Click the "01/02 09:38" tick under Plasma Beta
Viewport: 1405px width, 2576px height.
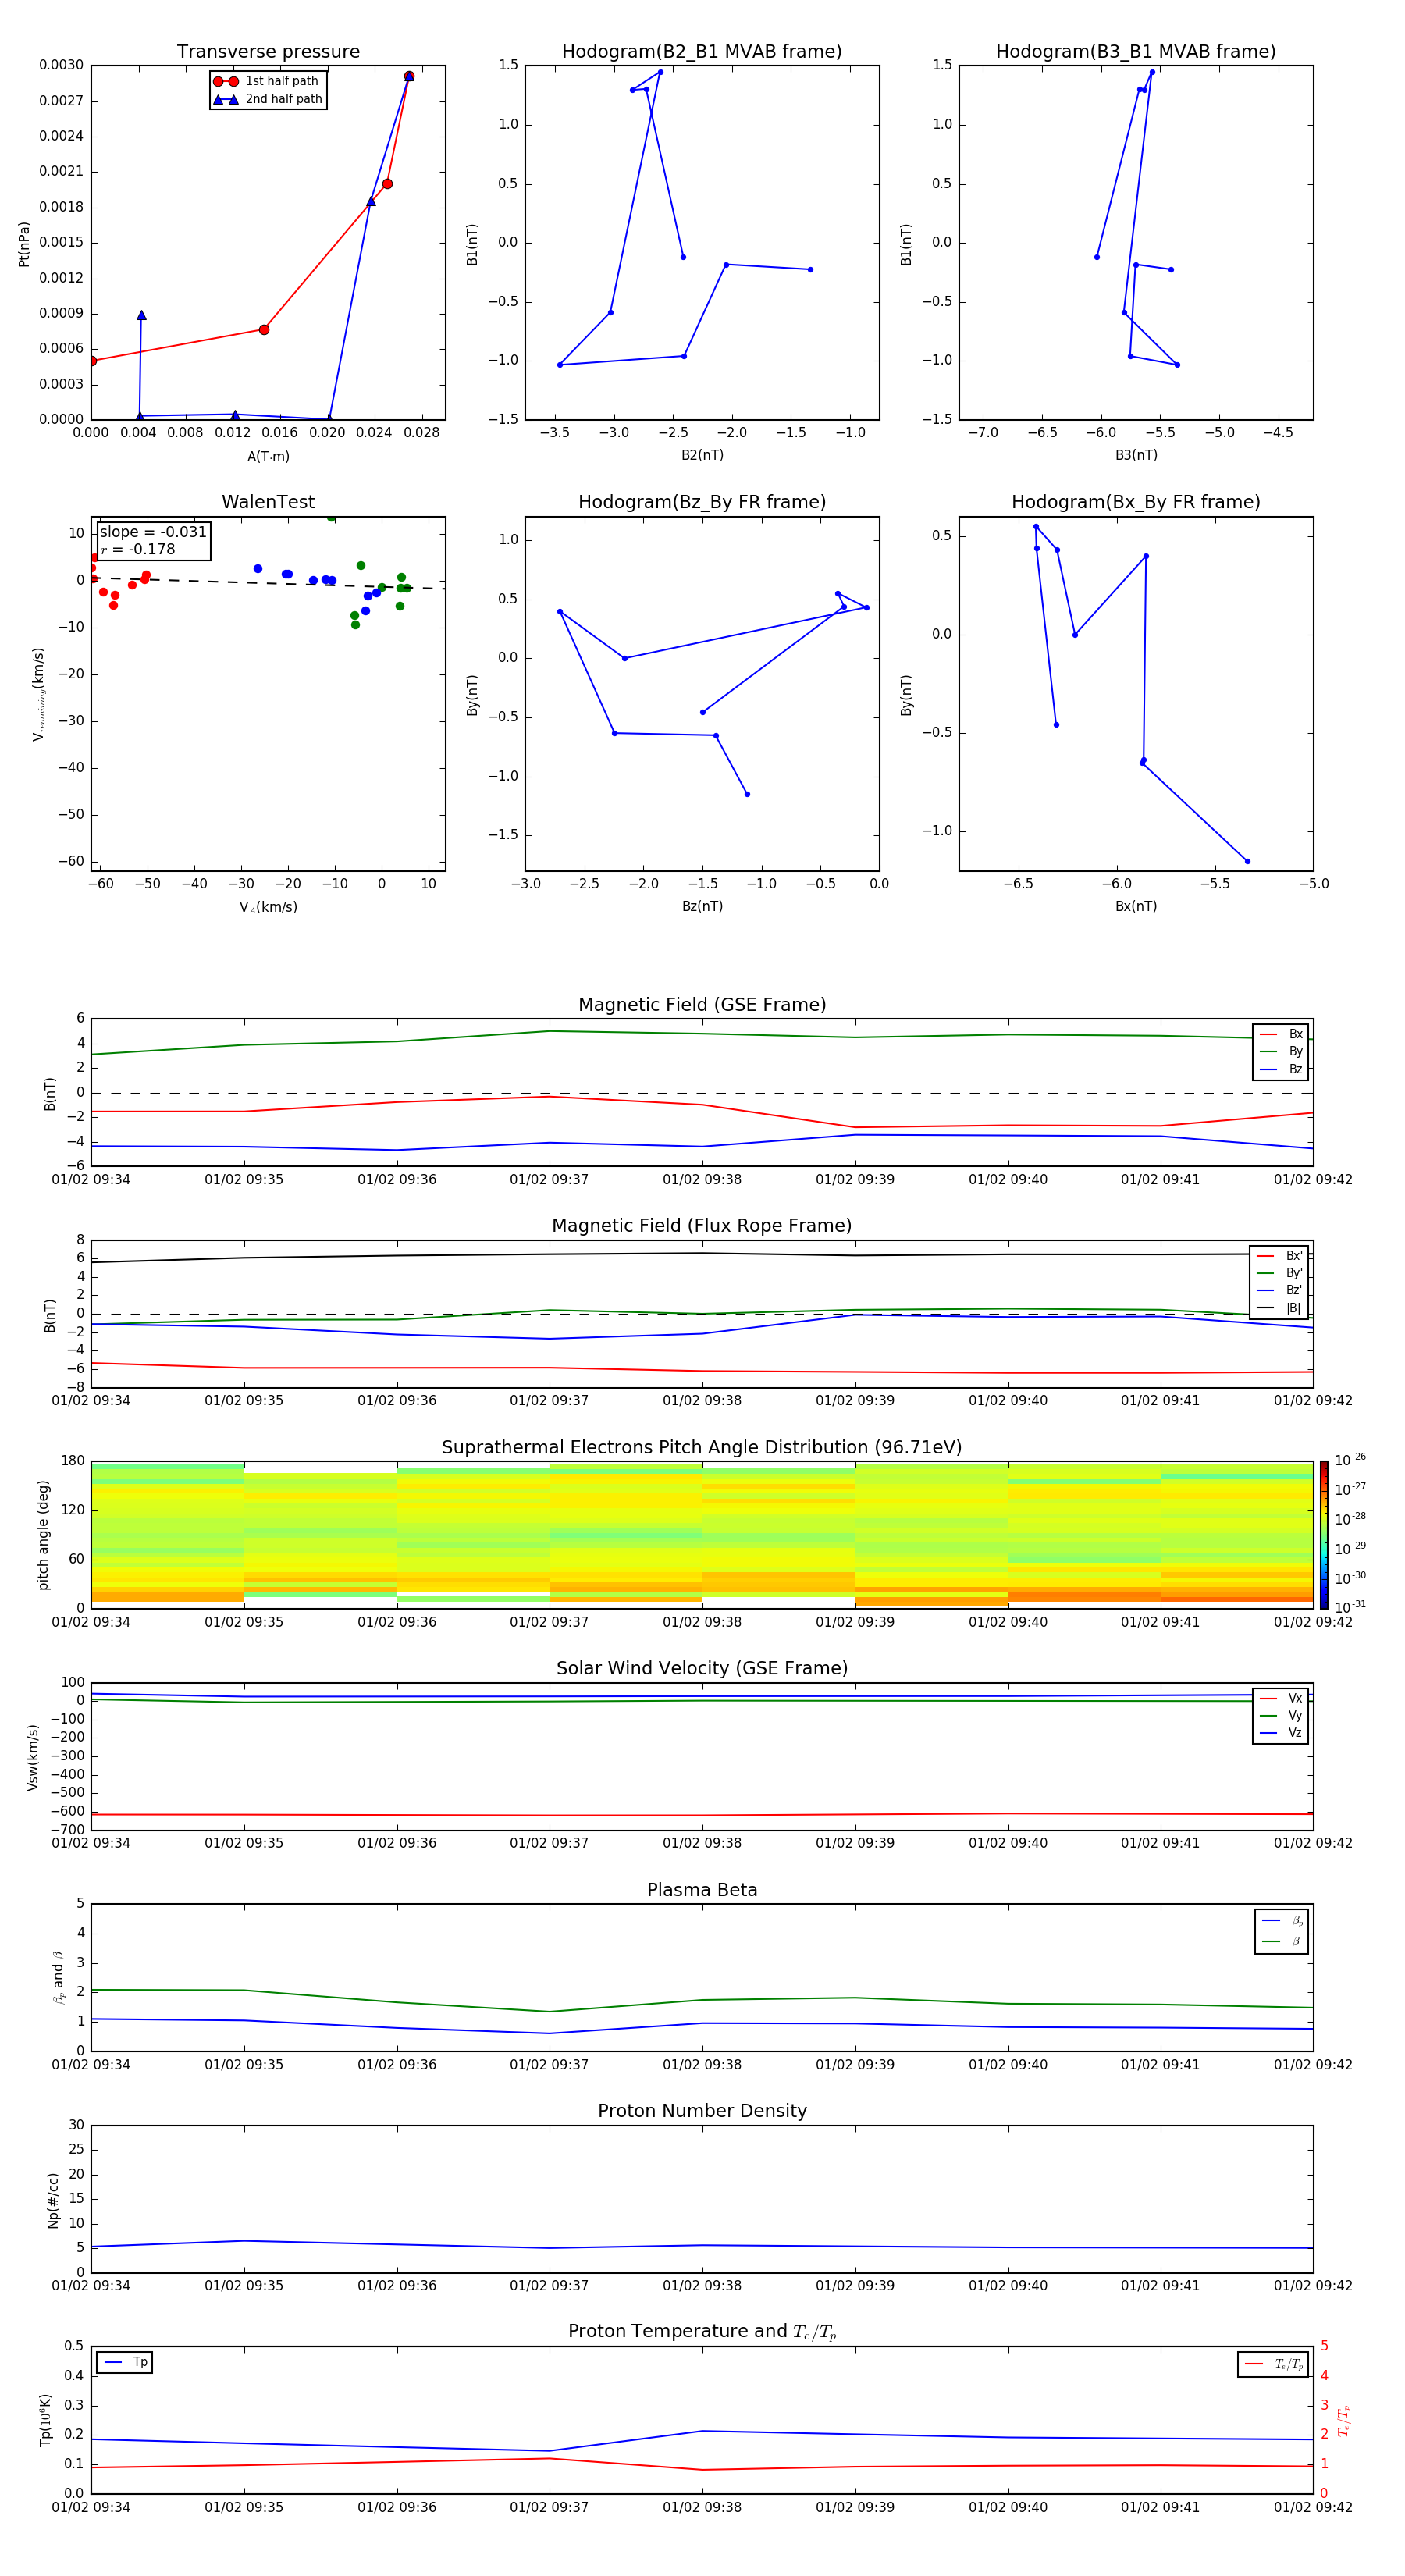[702, 2064]
